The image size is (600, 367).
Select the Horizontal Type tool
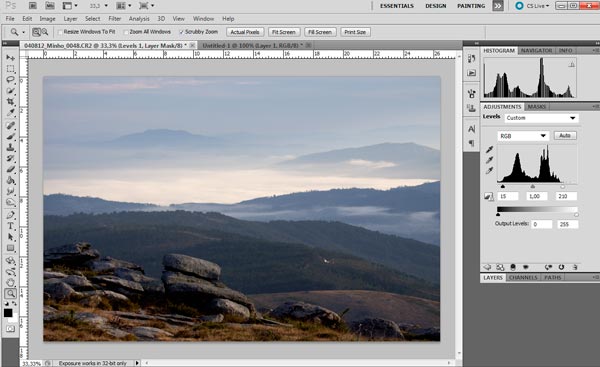[10, 226]
